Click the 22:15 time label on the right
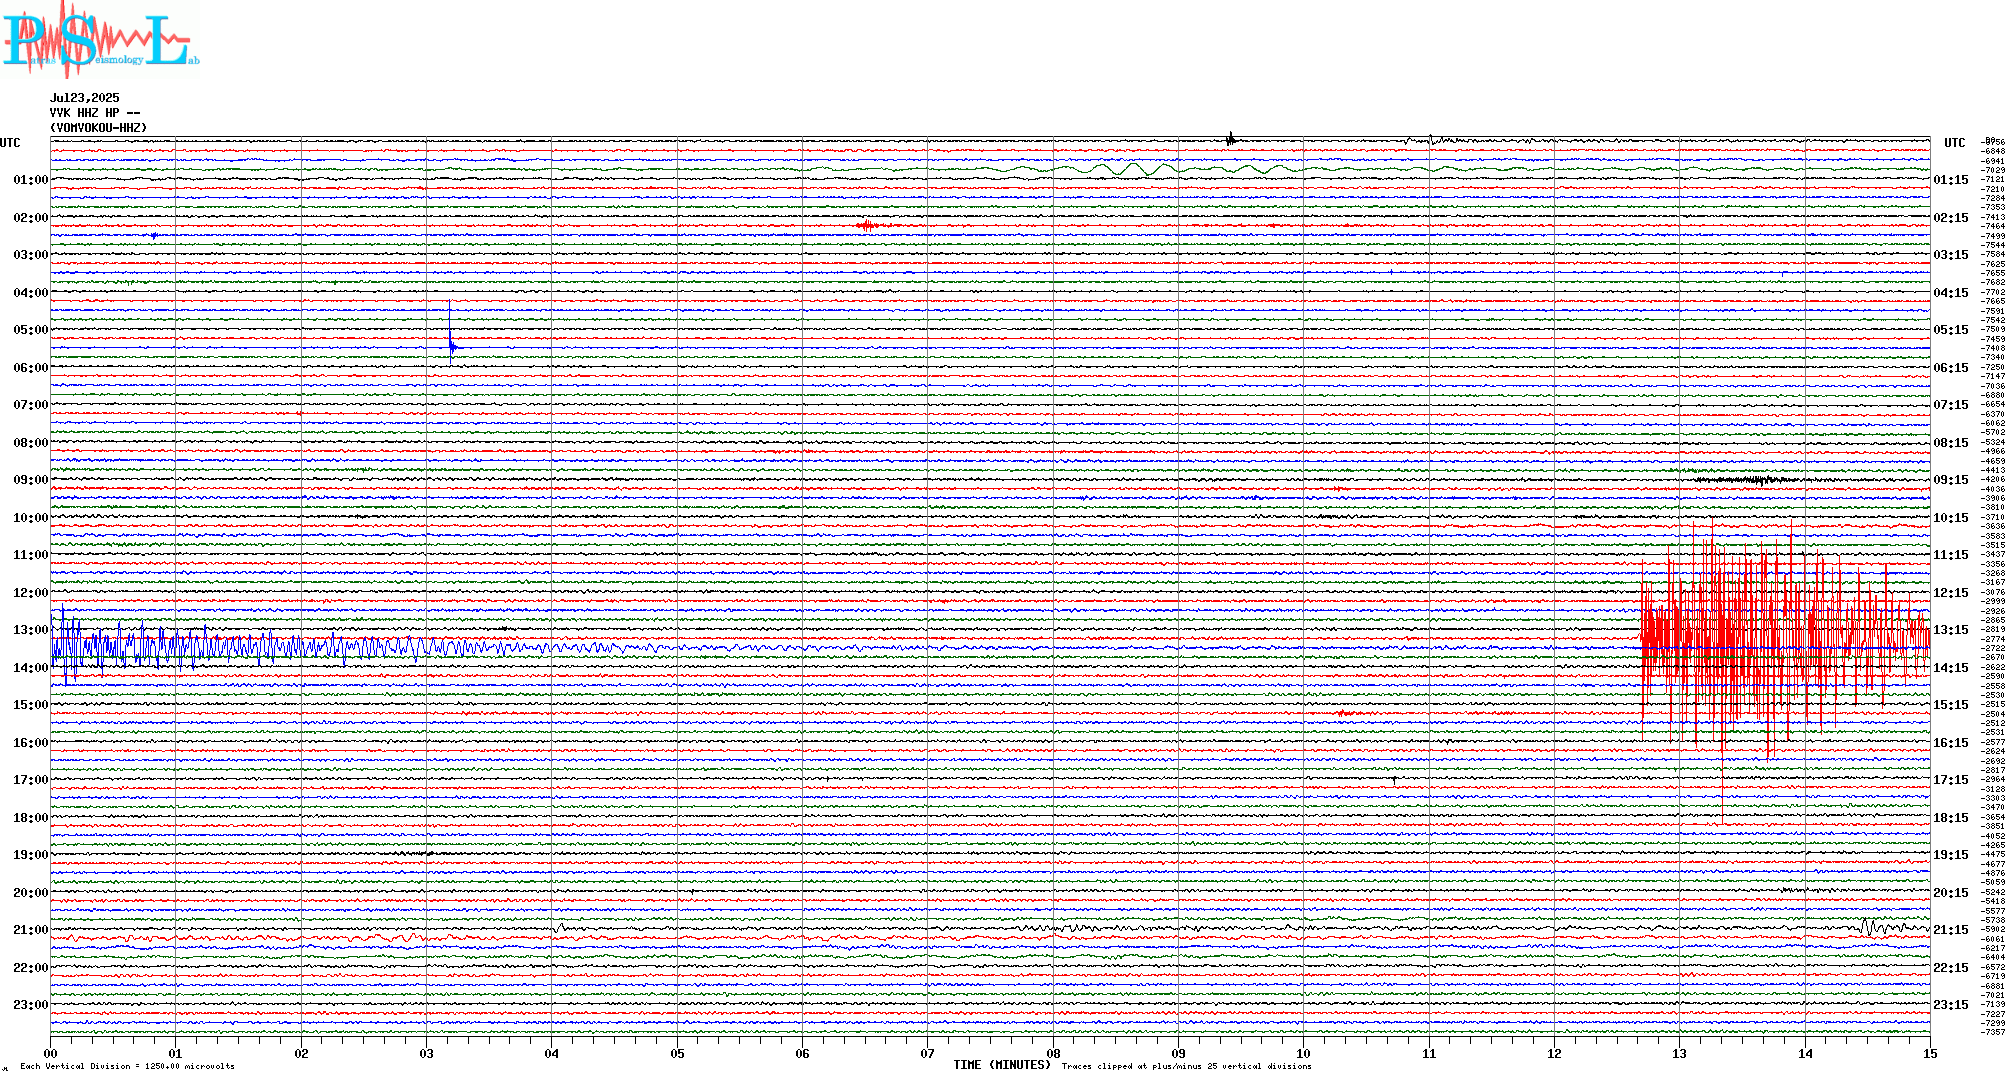The height and width of the screenshot is (1080, 2010). (x=1951, y=968)
